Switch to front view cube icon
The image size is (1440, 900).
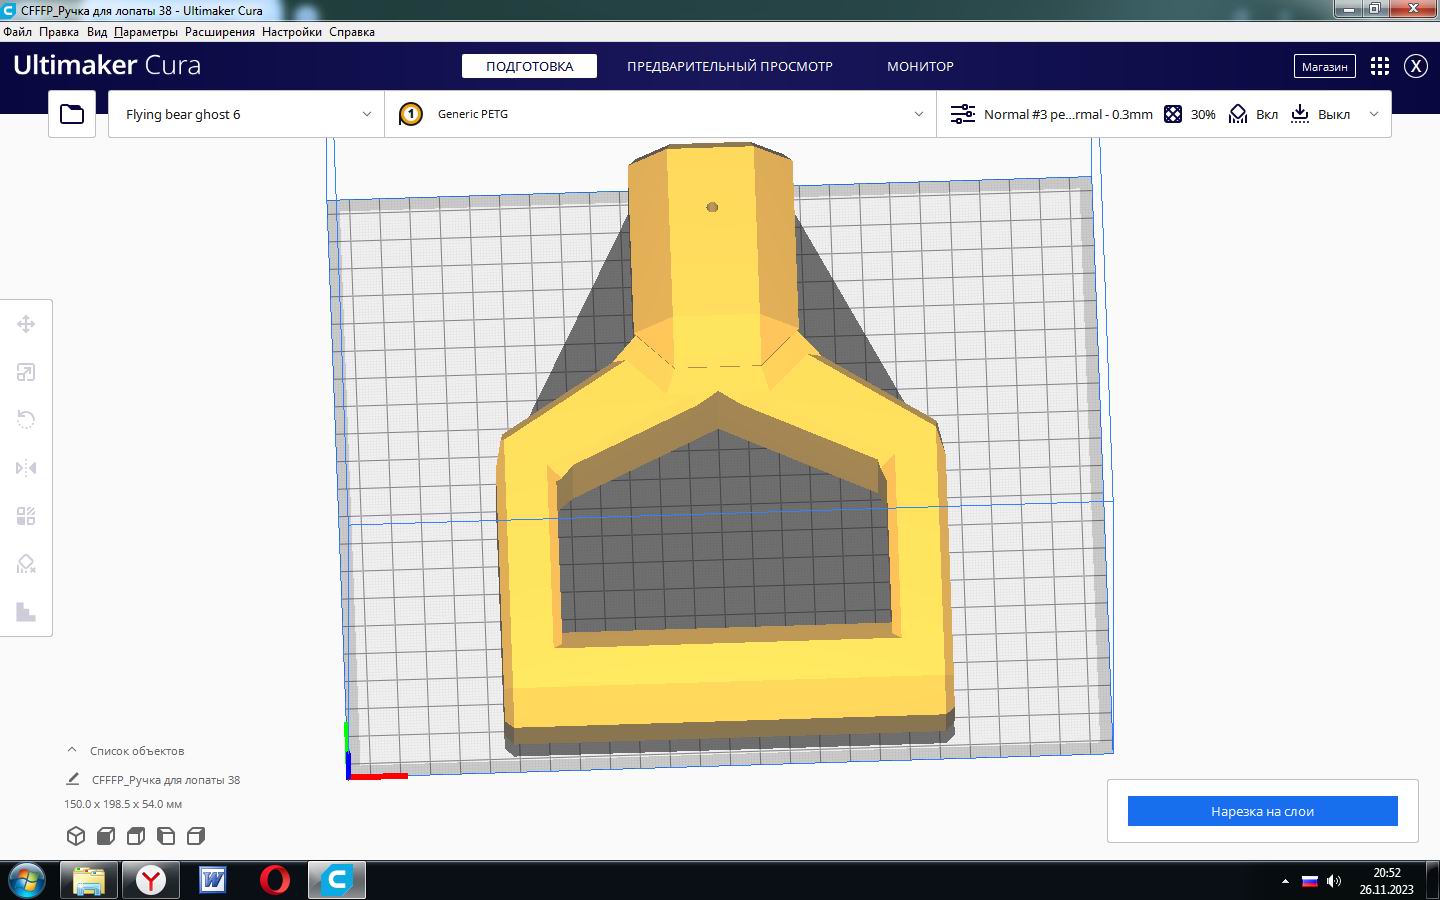click(x=106, y=836)
